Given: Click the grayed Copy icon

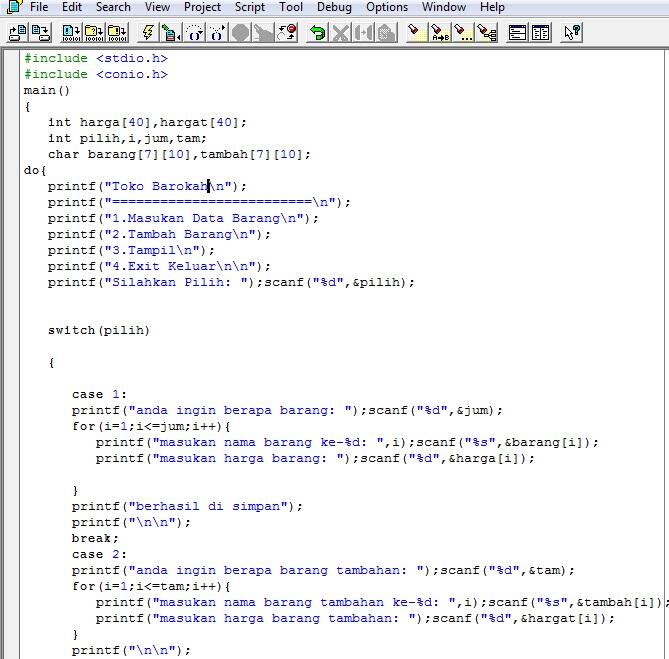Looking at the screenshot, I should click(363, 32).
